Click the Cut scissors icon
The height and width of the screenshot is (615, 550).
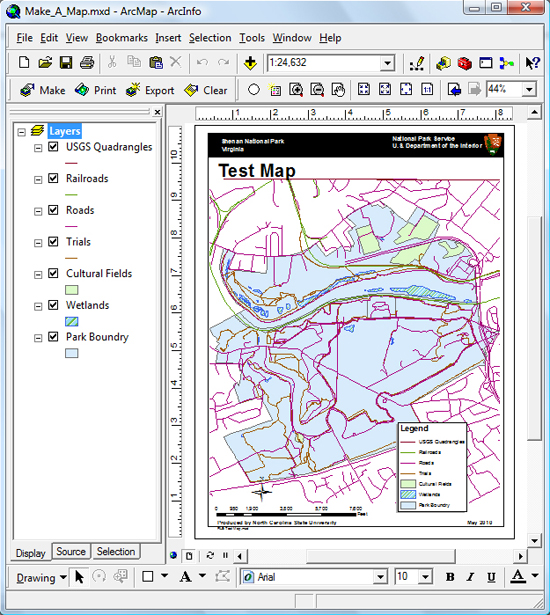(x=112, y=62)
